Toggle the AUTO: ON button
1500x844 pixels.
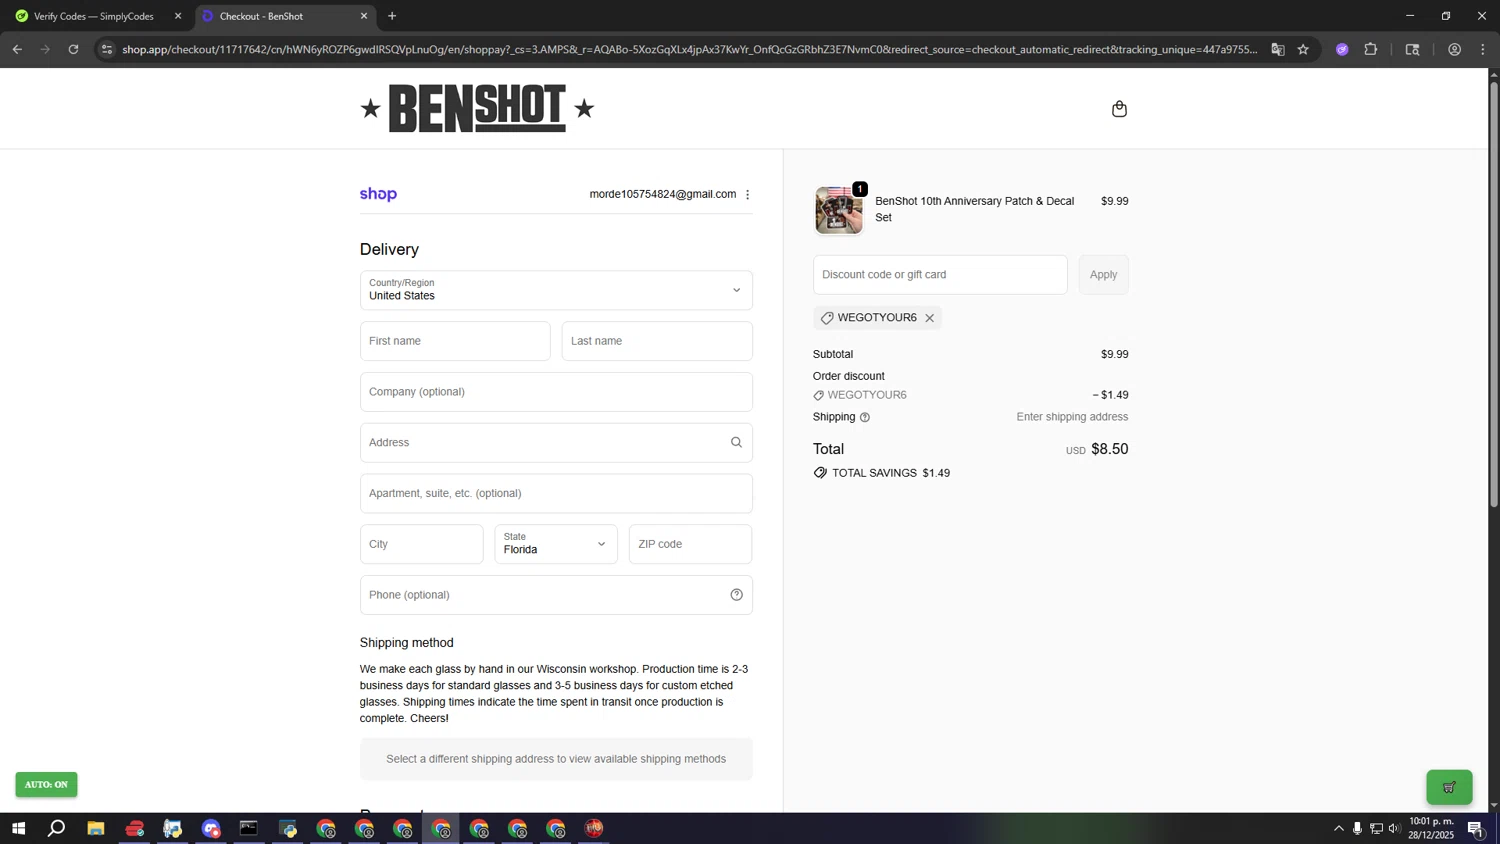[x=46, y=785]
